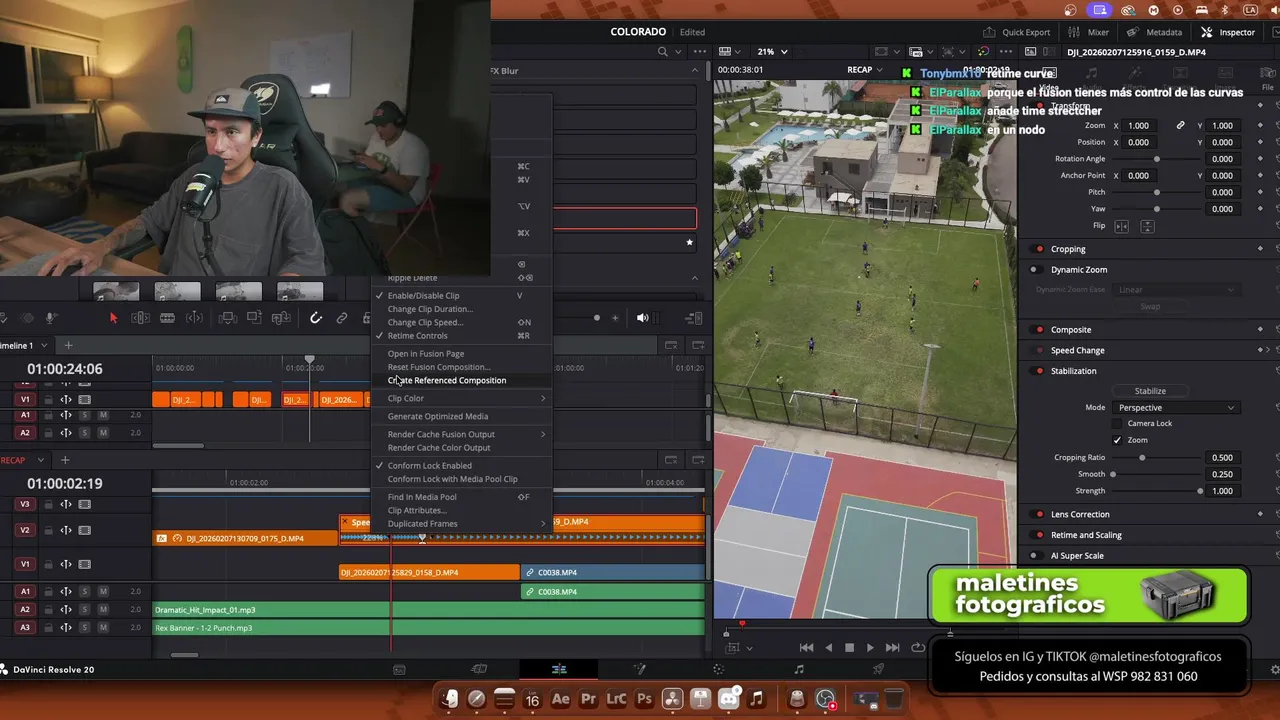This screenshot has height=720, width=1280.
Task: Toggle timeline snapping magnet icon
Action: pyautogui.click(x=315, y=318)
